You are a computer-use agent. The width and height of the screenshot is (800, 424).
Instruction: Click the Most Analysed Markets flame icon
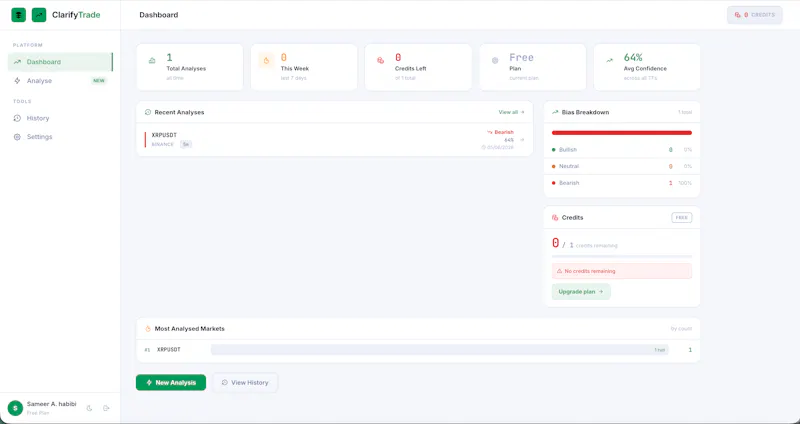tap(148, 329)
